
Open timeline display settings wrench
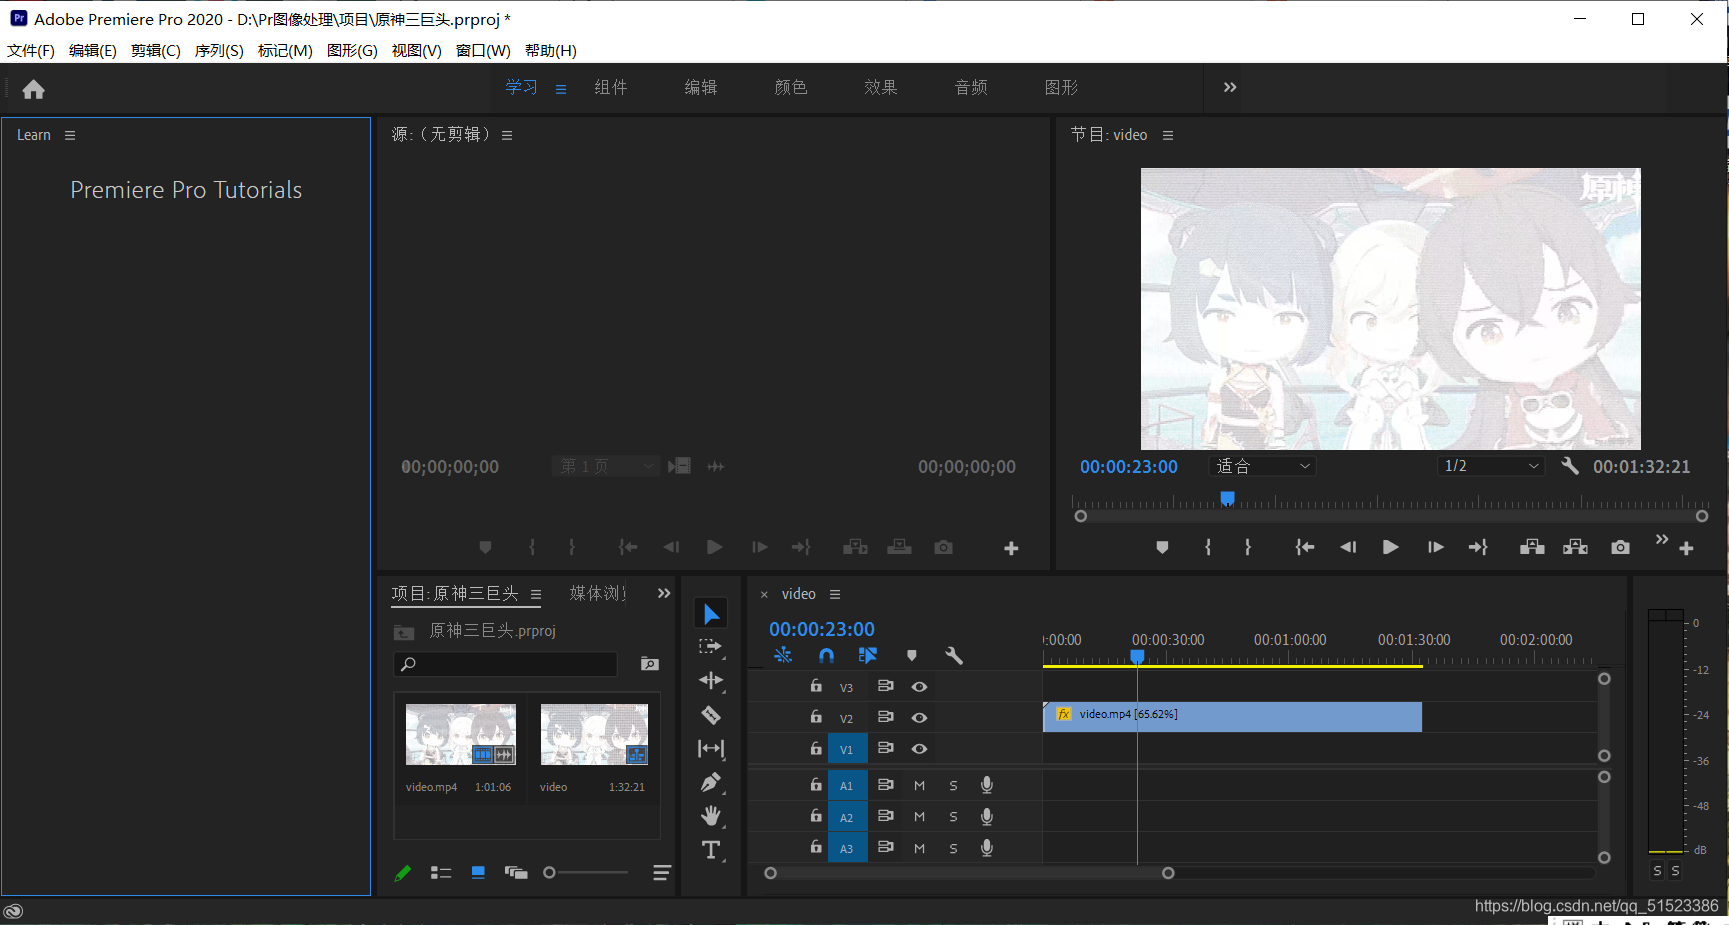coord(954,656)
